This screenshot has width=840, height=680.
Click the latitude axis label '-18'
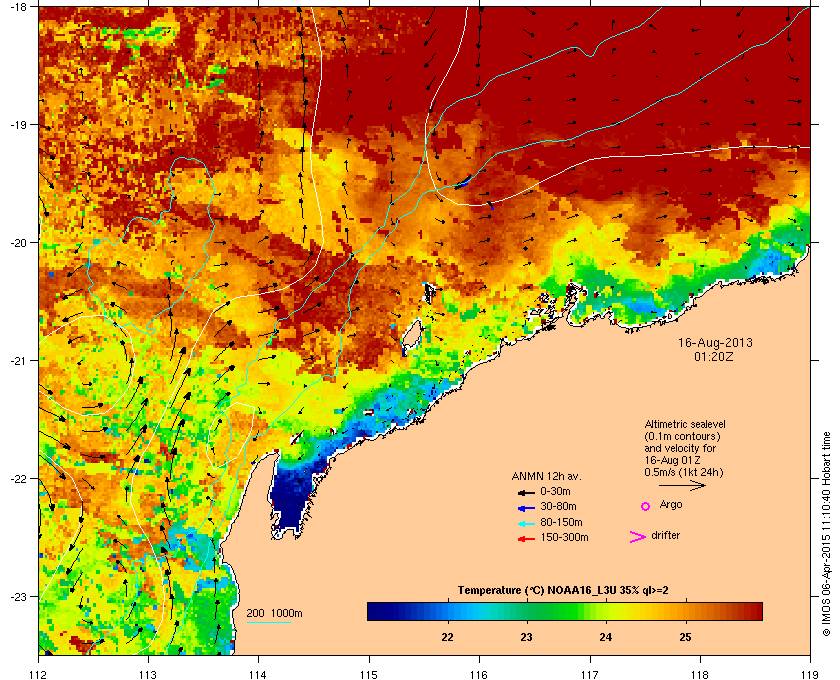18,6
